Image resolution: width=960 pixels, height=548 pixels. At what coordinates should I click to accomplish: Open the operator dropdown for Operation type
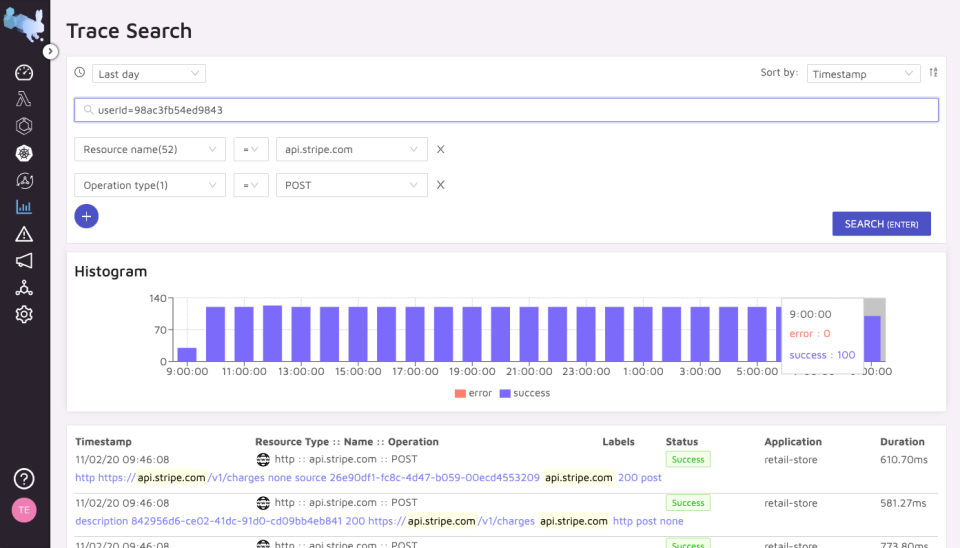click(x=251, y=185)
